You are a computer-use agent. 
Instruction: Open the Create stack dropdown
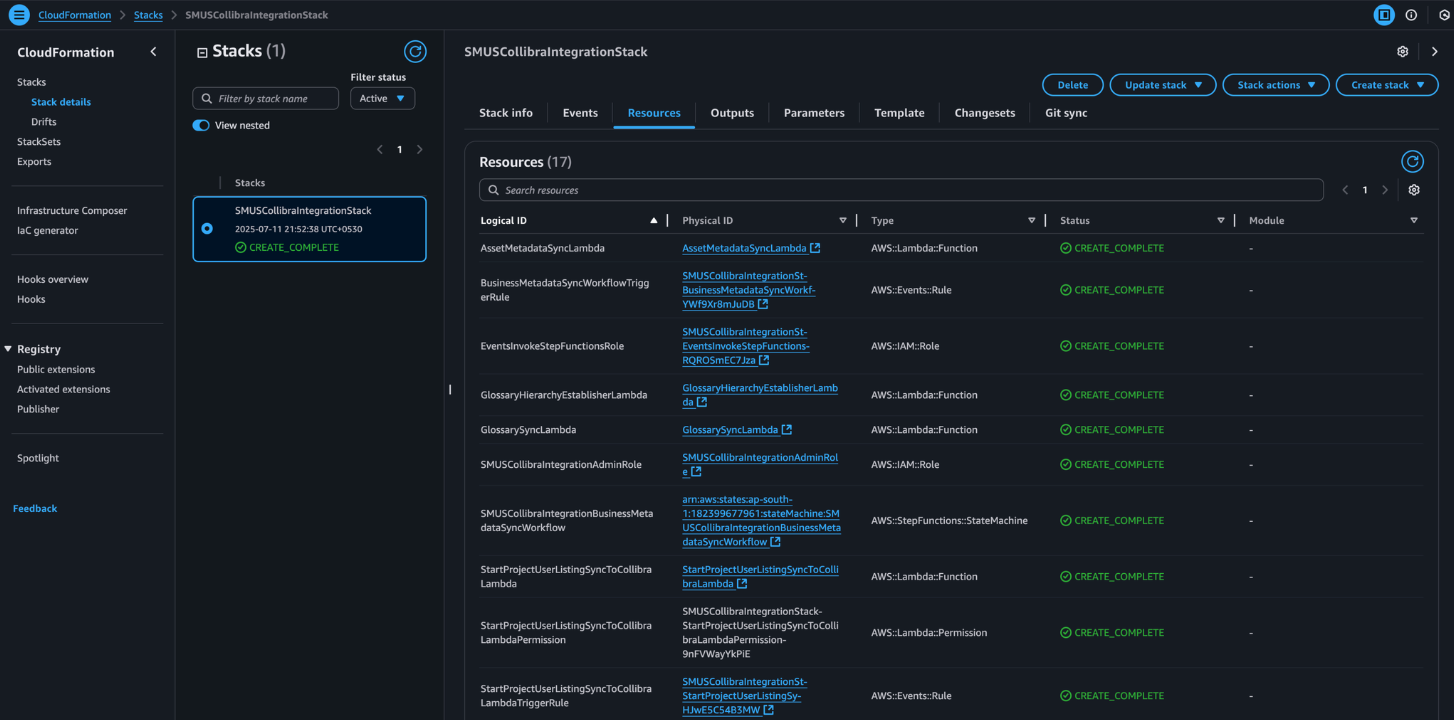[1386, 85]
